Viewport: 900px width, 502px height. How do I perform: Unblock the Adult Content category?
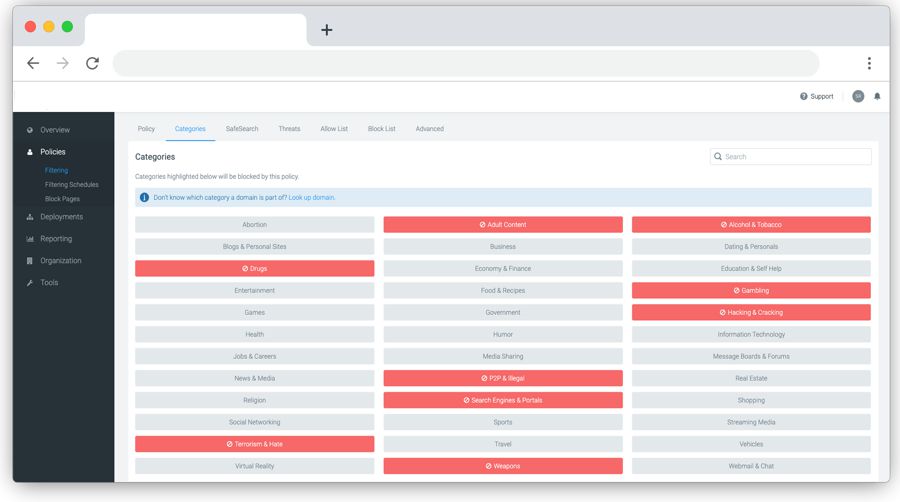(x=503, y=224)
